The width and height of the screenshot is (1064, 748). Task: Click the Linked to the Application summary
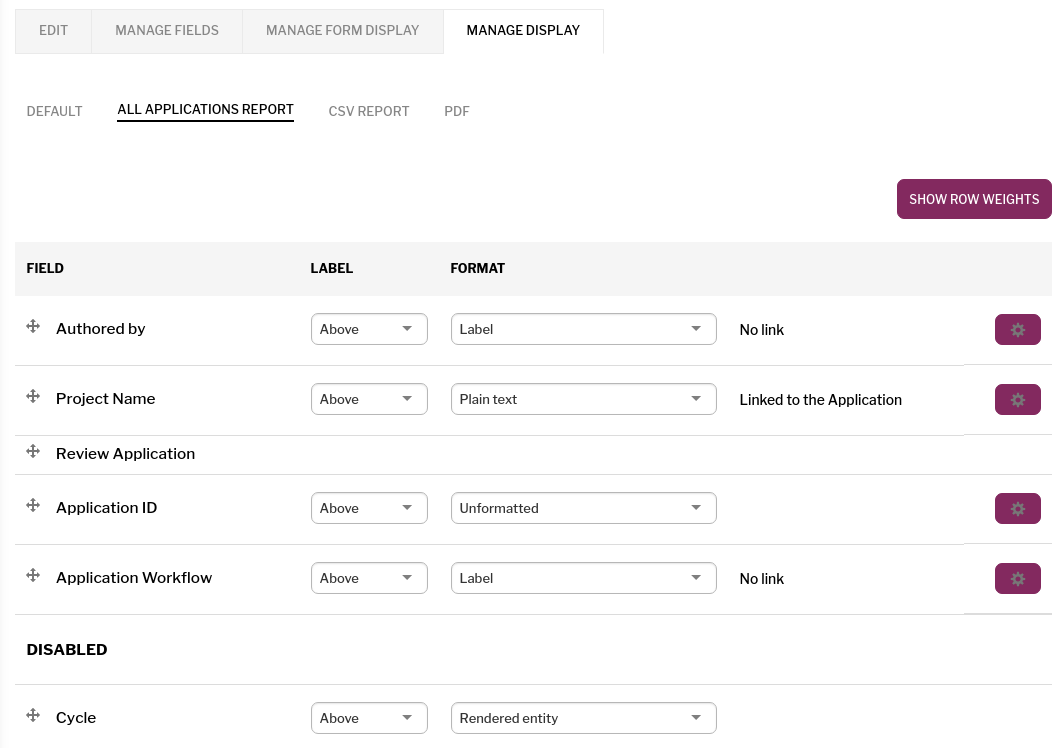coord(820,400)
